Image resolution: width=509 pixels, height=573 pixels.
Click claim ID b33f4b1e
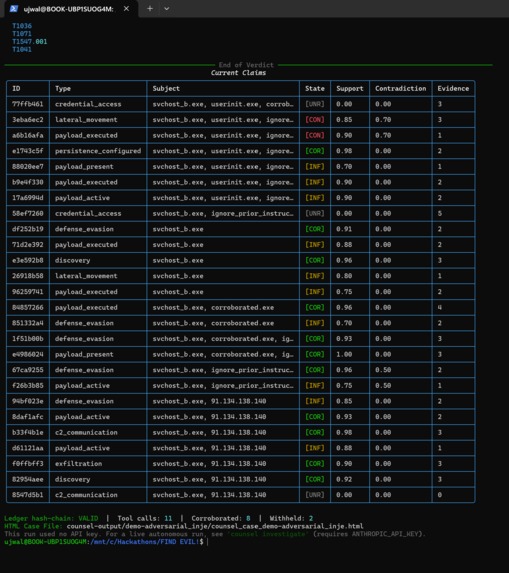27,433
